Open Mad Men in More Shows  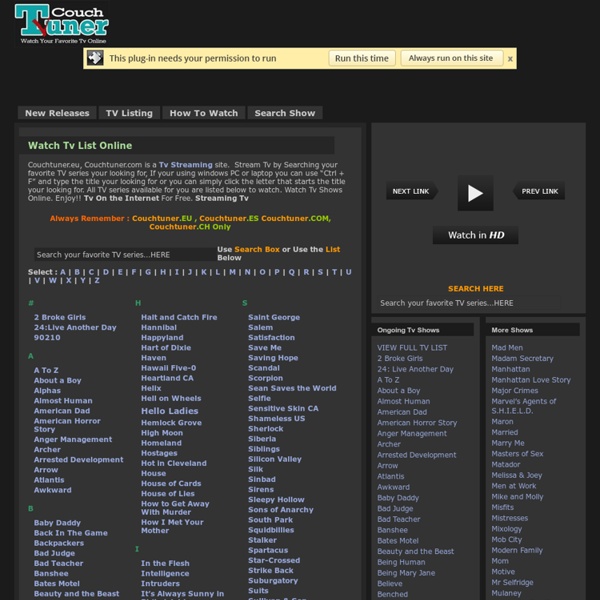[x=507, y=348]
